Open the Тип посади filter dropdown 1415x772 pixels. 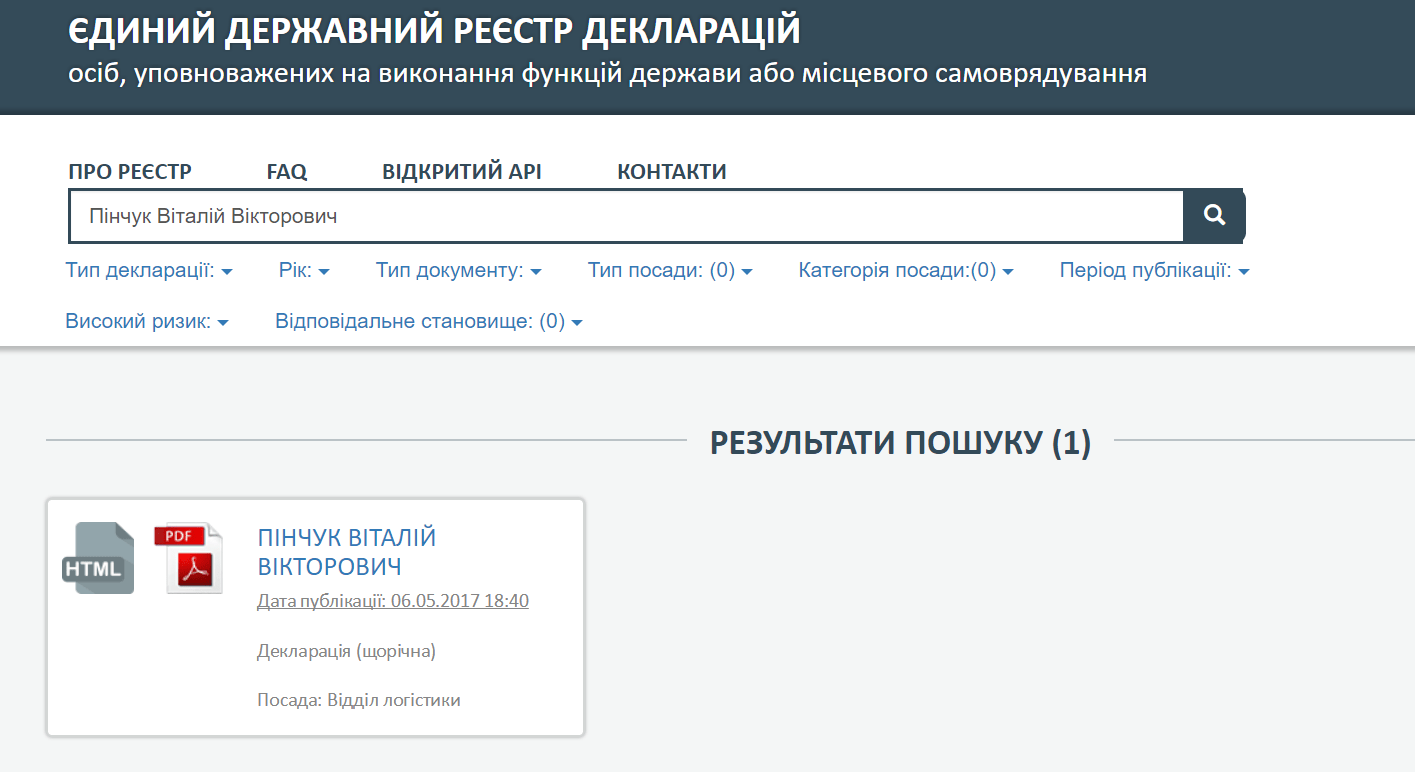pos(670,270)
